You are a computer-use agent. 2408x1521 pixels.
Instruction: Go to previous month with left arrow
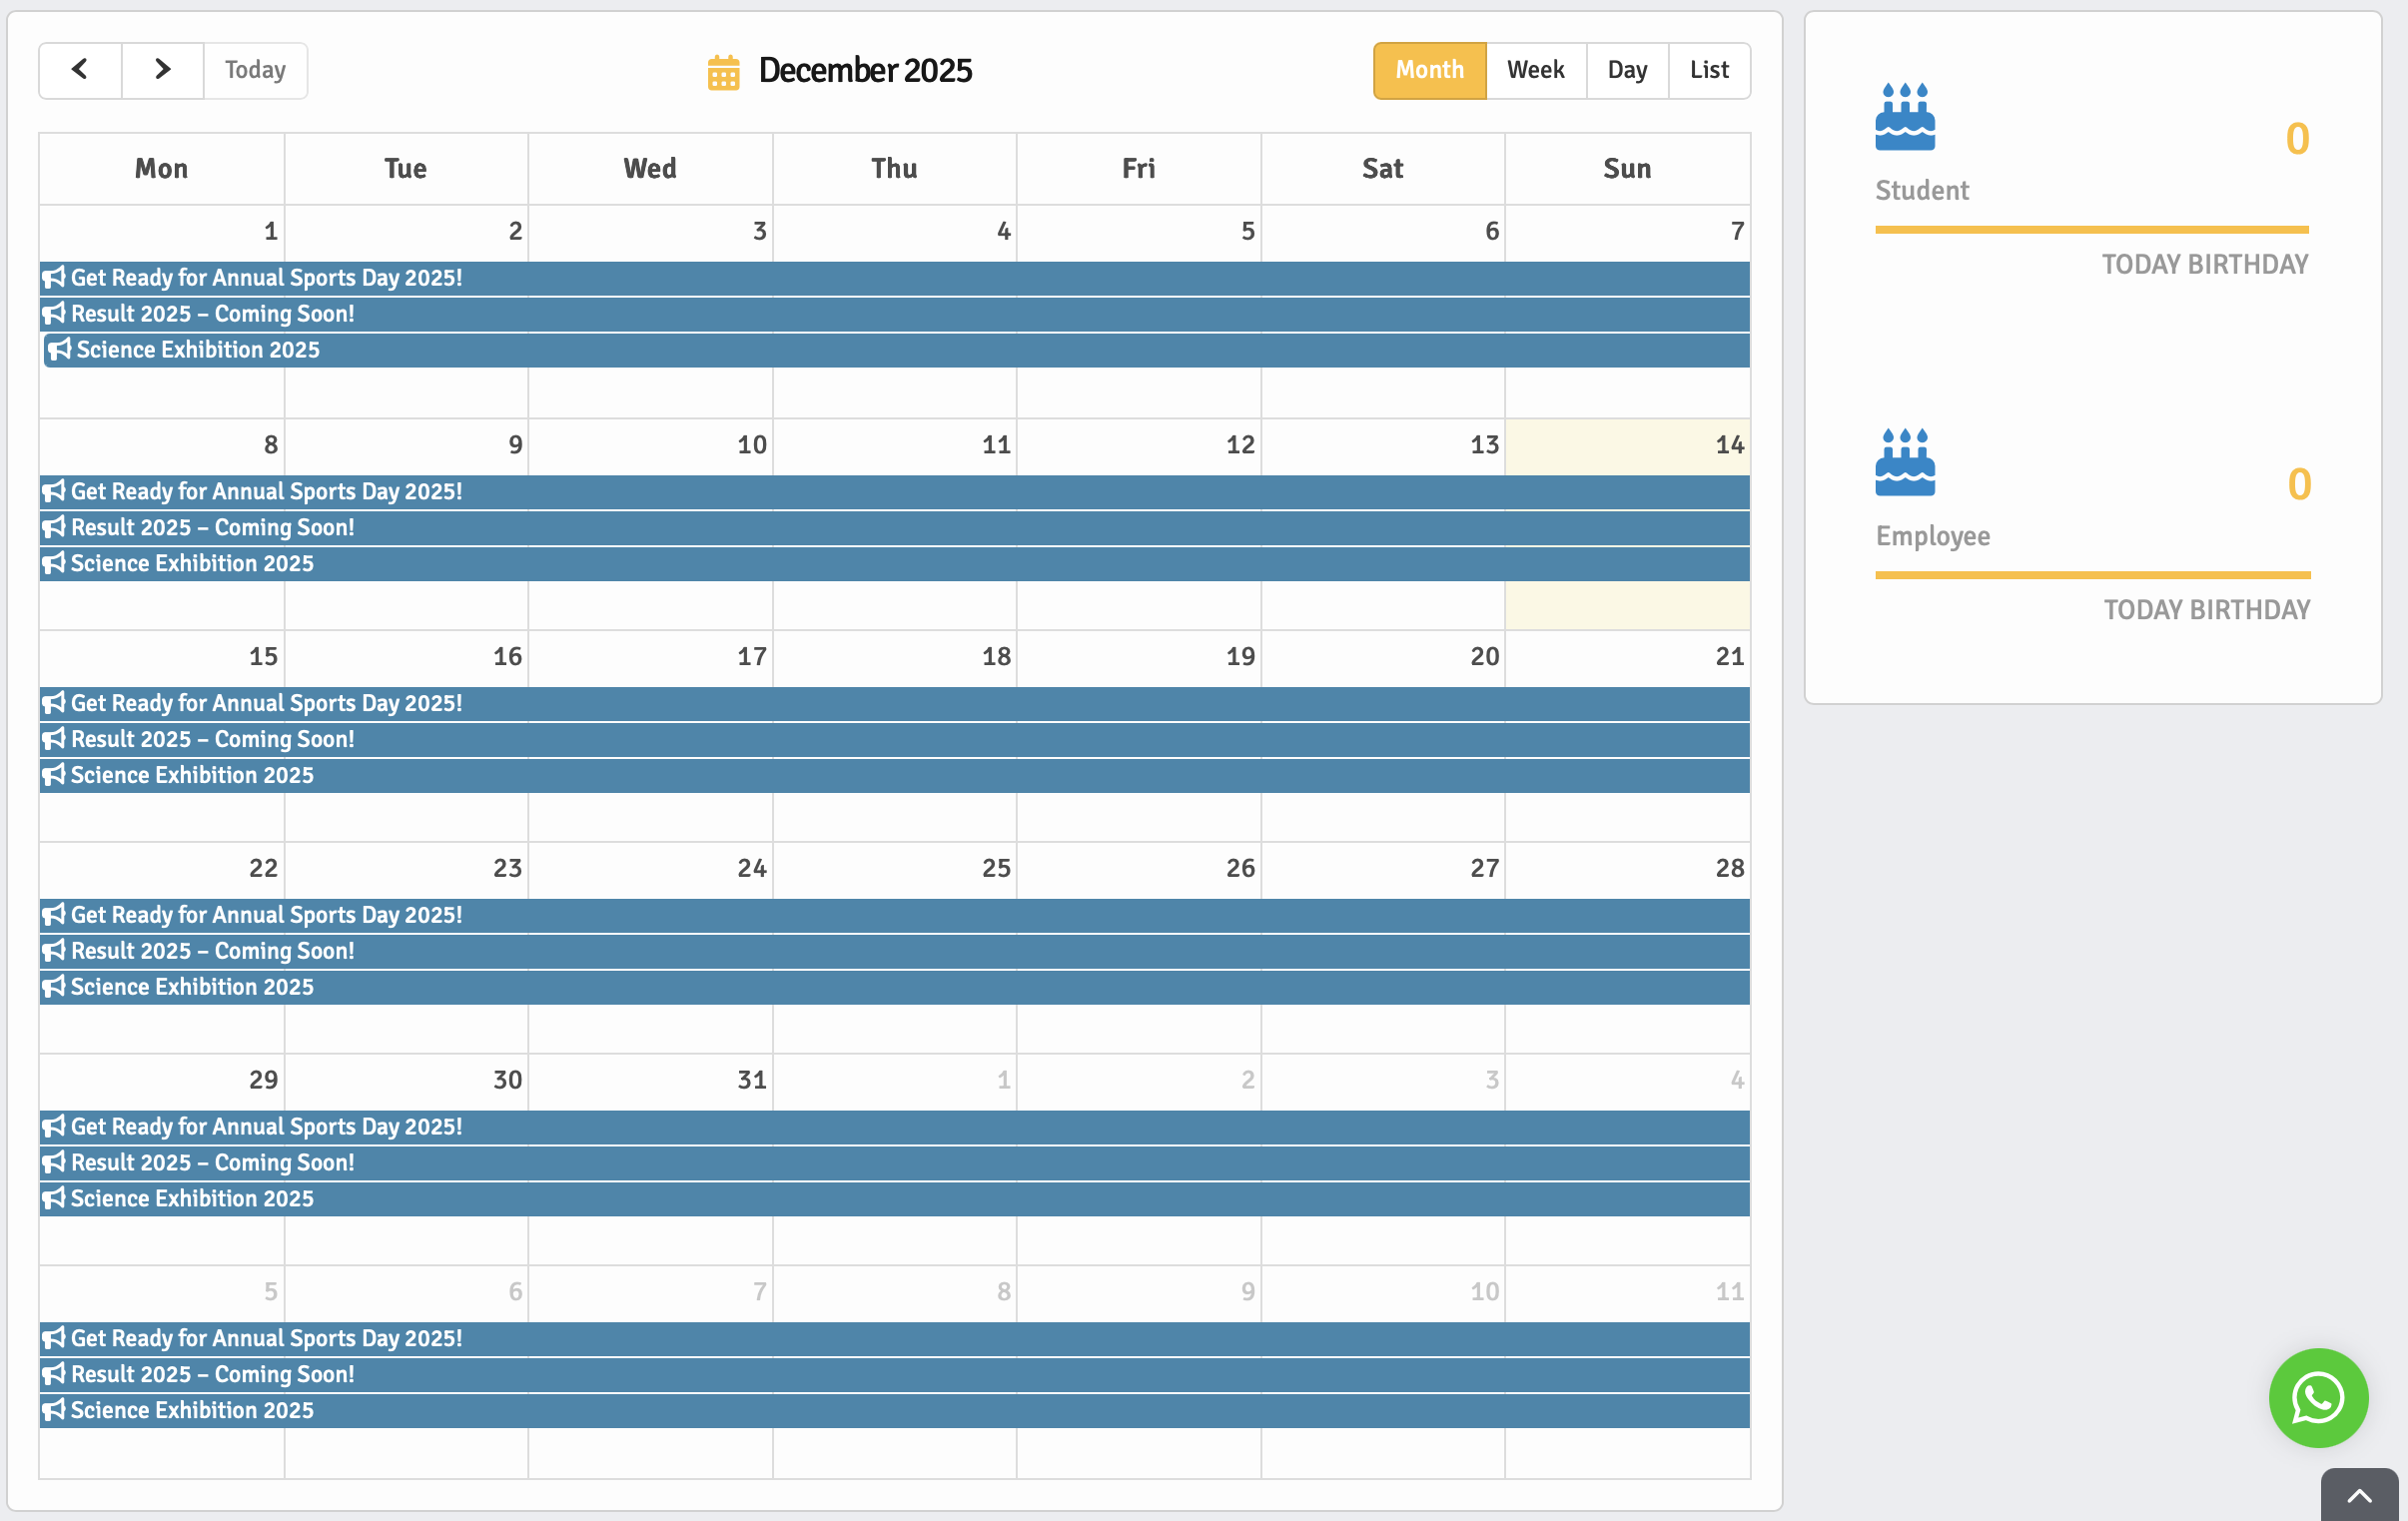[x=80, y=70]
